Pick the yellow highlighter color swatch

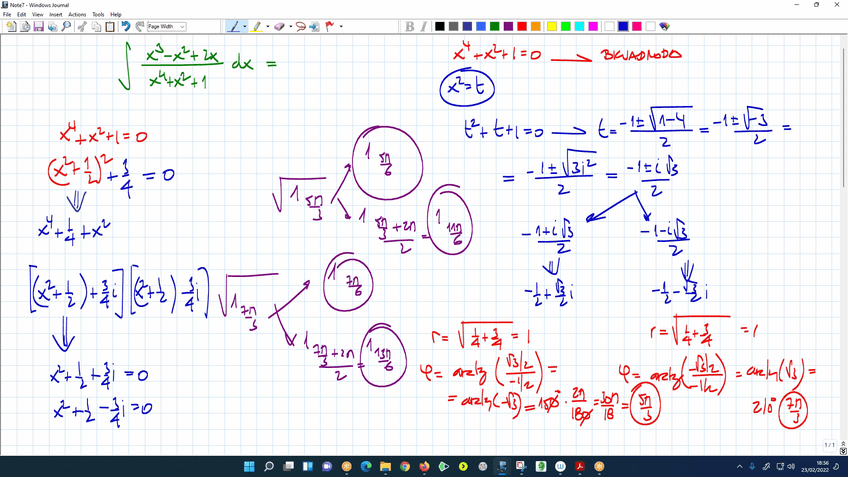[552, 26]
